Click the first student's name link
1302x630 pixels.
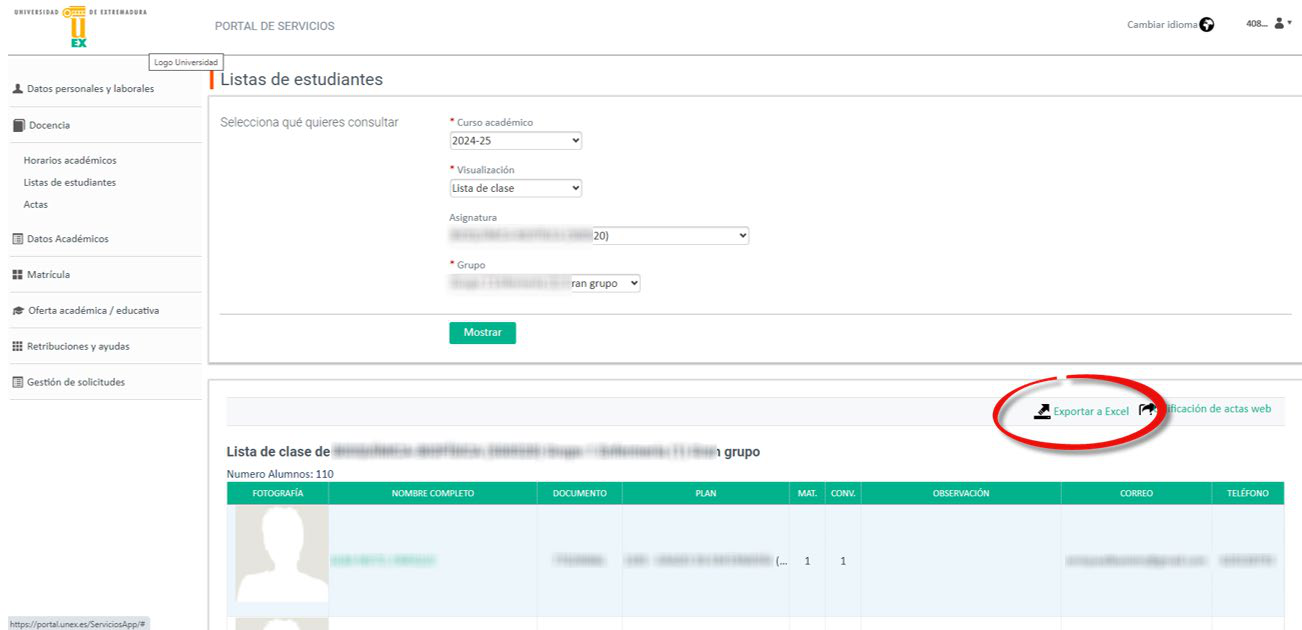[384, 561]
